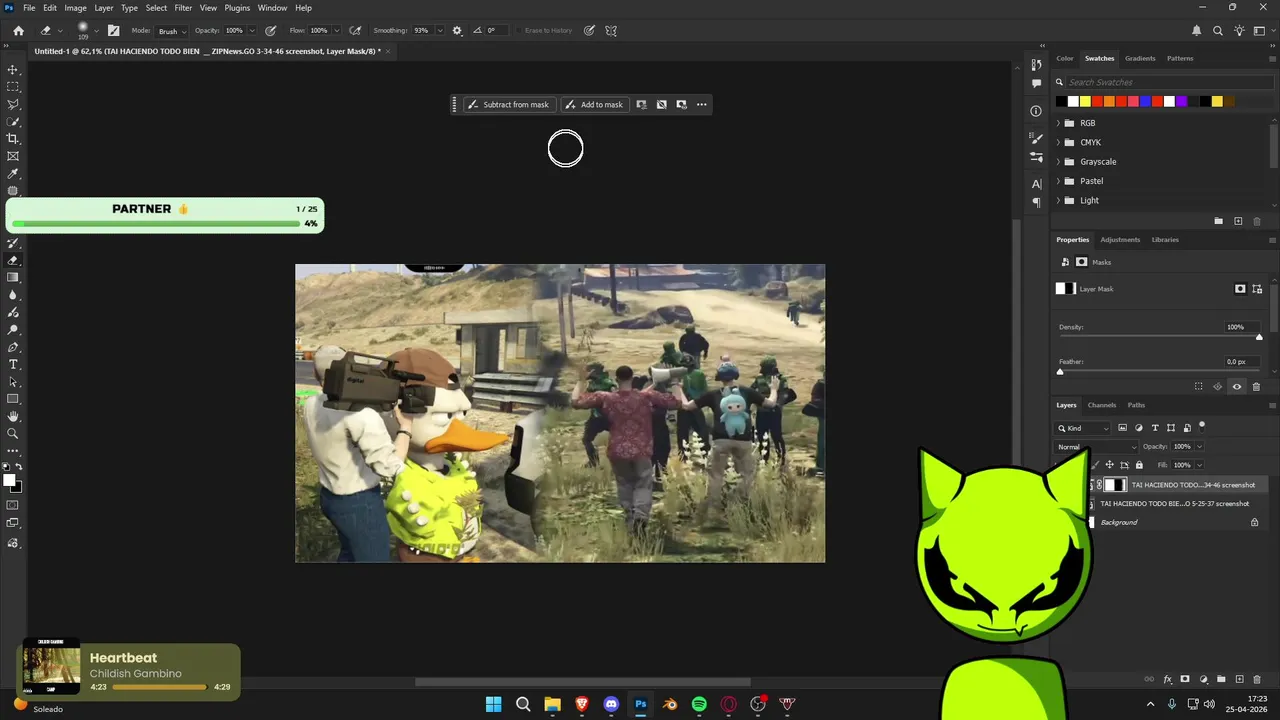
Task: Expand the Grayscale swatch group
Action: [x=1058, y=162]
